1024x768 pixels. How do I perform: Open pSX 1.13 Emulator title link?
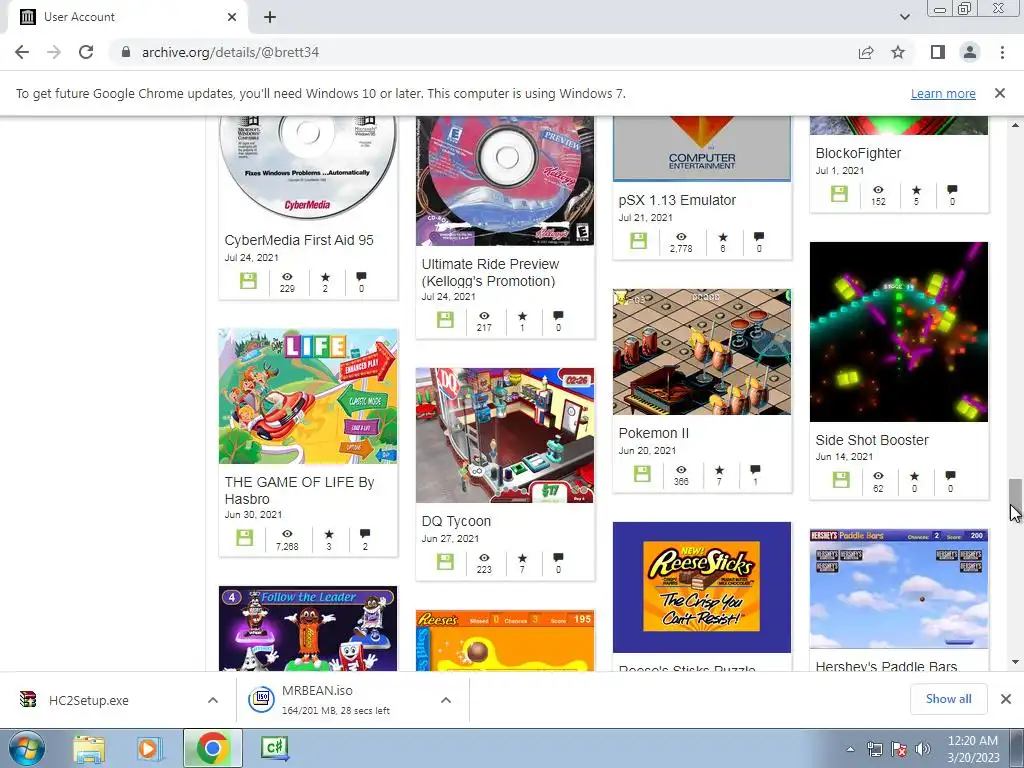pyautogui.click(x=677, y=200)
